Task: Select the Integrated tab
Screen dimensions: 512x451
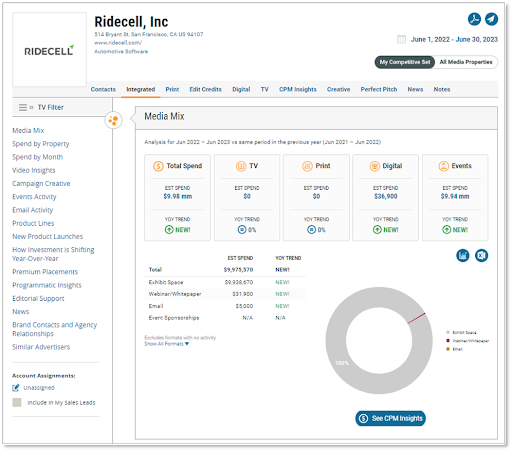Action: [x=141, y=89]
